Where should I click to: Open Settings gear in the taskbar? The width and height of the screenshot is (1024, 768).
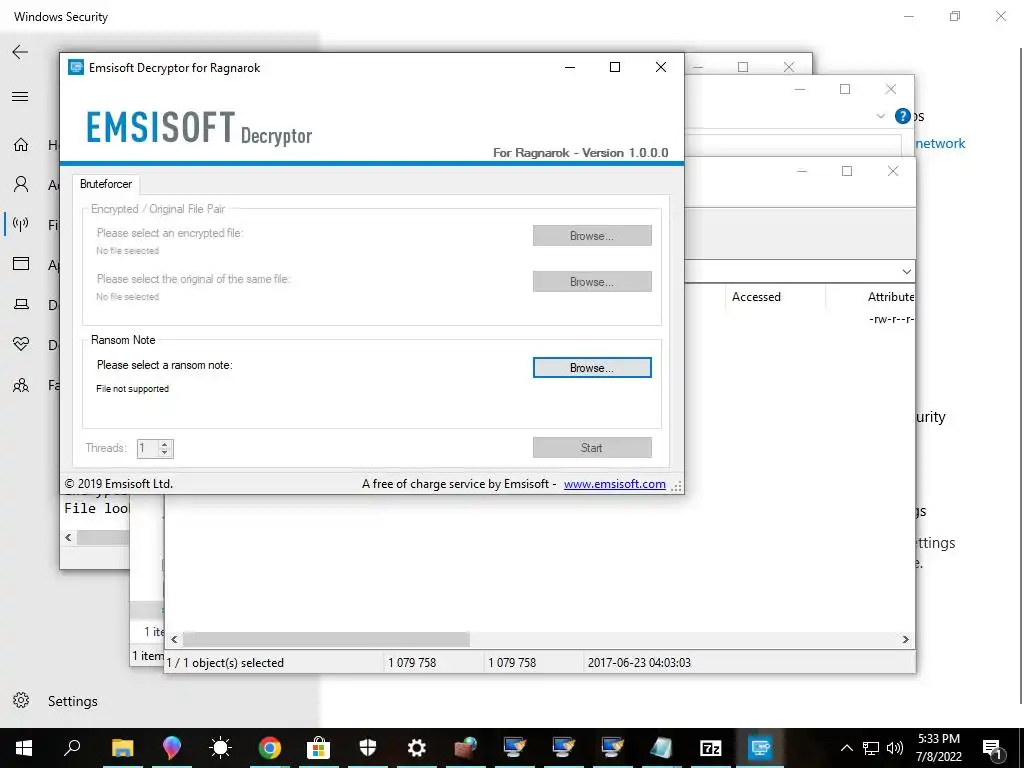[x=417, y=748]
